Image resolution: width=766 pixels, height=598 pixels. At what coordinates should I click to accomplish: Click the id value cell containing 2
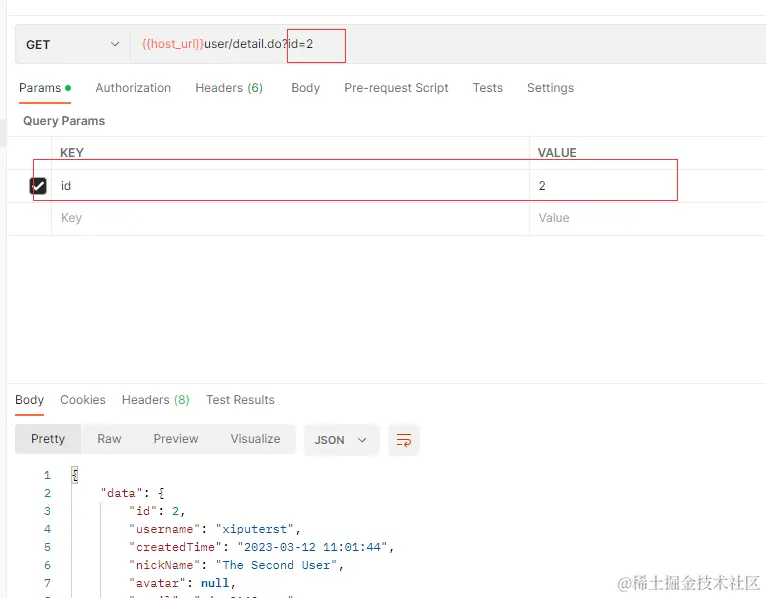(647, 186)
